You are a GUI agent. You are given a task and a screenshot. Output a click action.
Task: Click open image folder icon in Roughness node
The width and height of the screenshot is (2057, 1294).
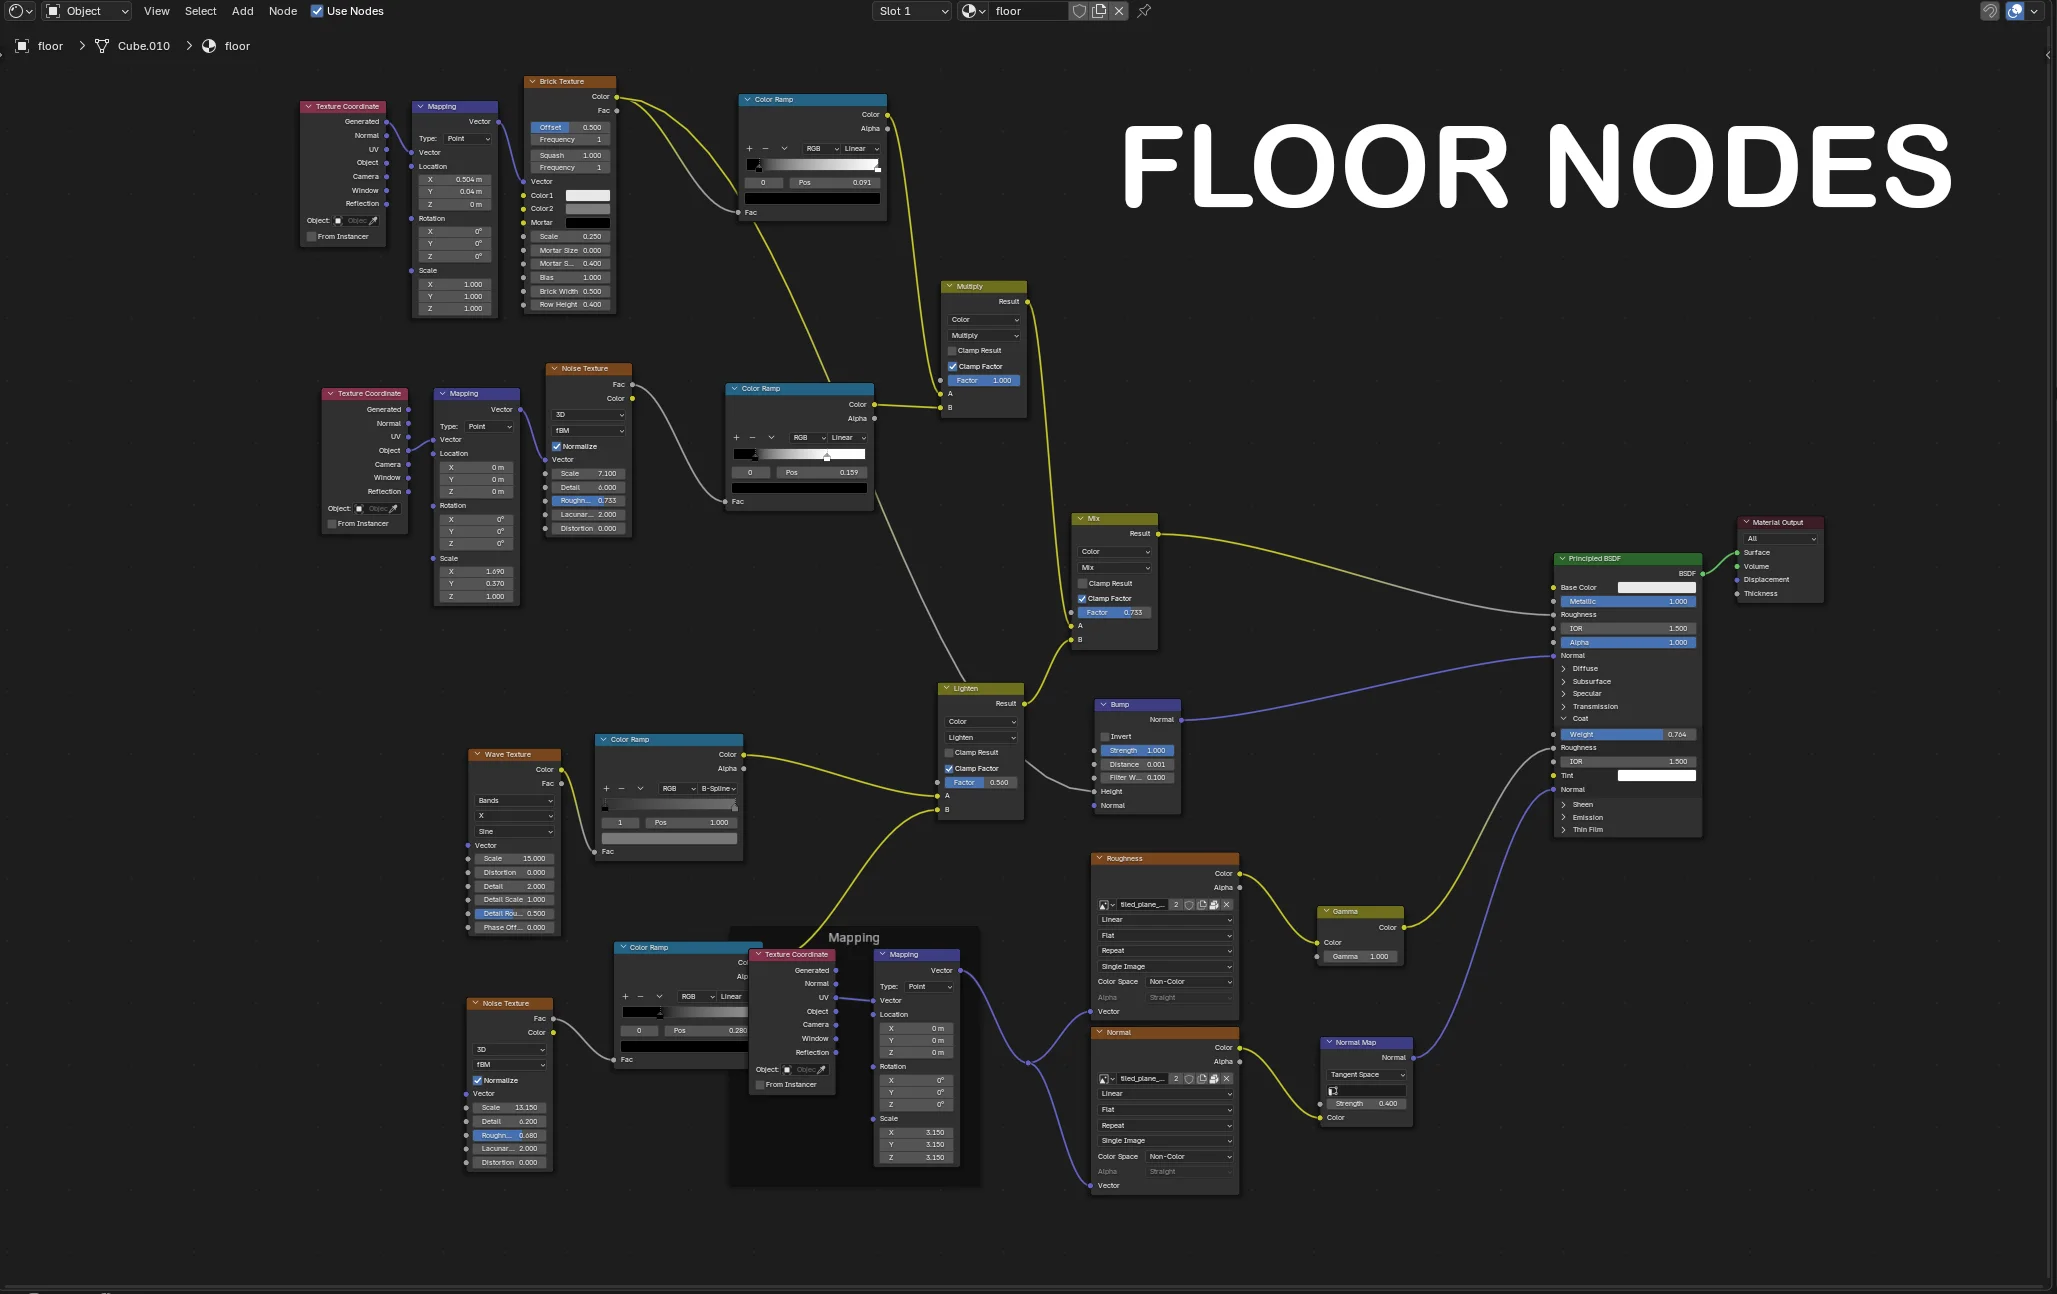click(x=1214, y=904)
